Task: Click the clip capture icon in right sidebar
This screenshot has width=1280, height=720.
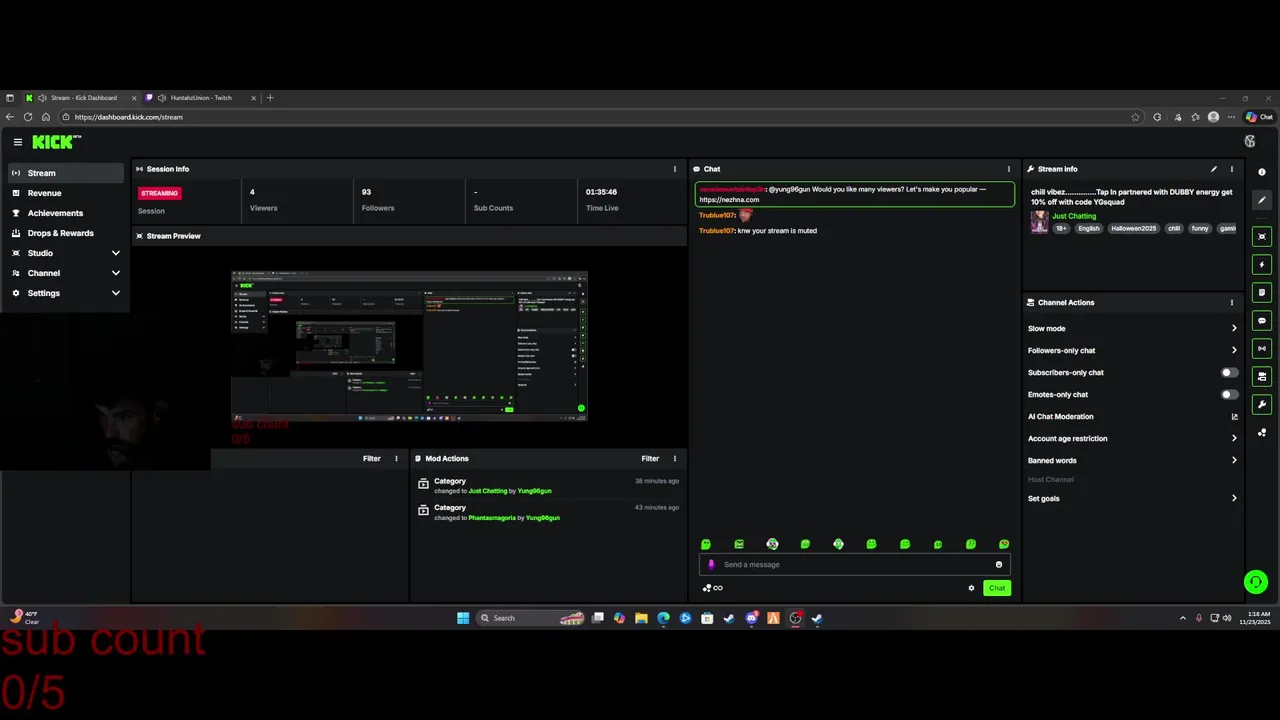Action: pos(1262,237)
